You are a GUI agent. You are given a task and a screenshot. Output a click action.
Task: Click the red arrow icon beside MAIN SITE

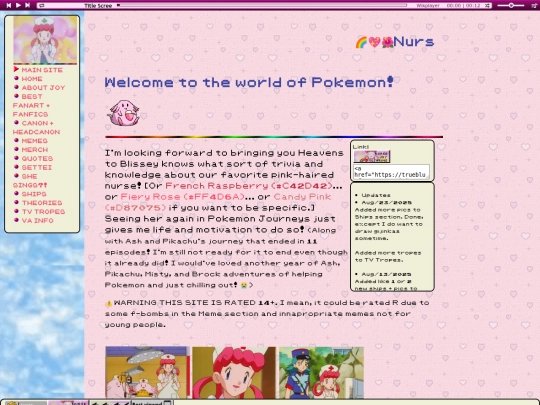click(x=16, y=69)
